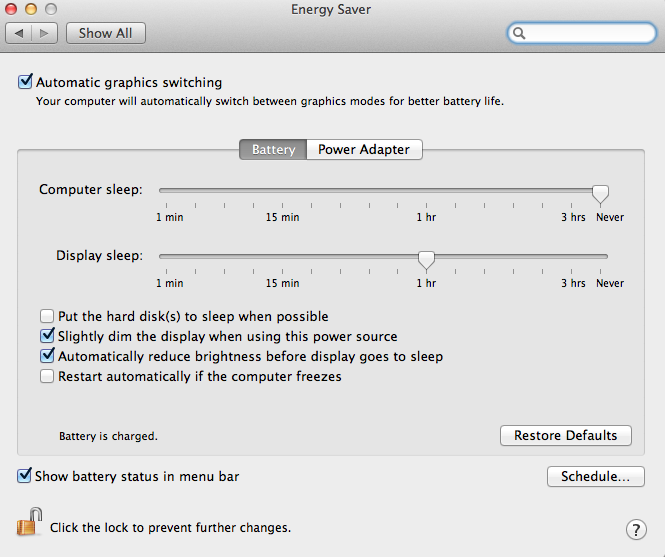This screenshot has width=665, height=557.
Task: Click the red close window button
Action: click(x=11, y=9)
